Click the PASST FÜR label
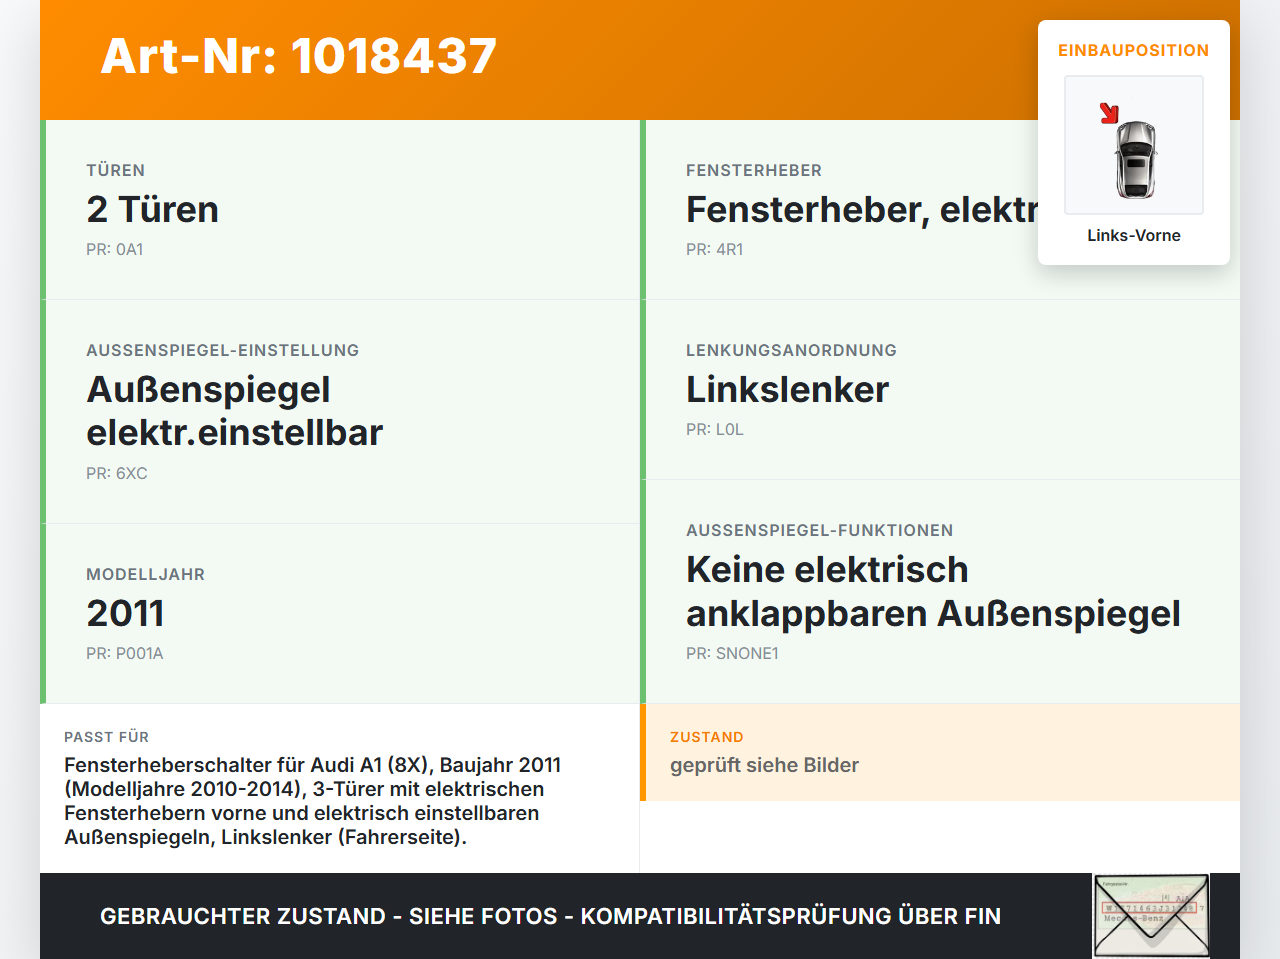1280x959 pixels. [x=107, y=737]
